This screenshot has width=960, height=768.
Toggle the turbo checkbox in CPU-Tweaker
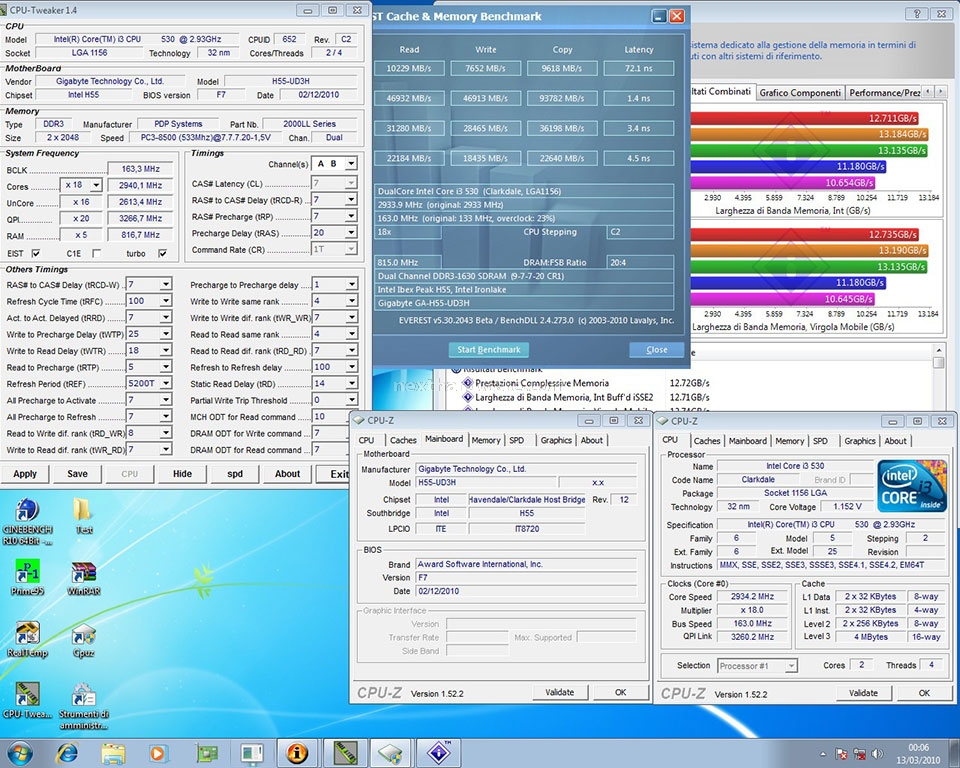click(x=162, y=253)
